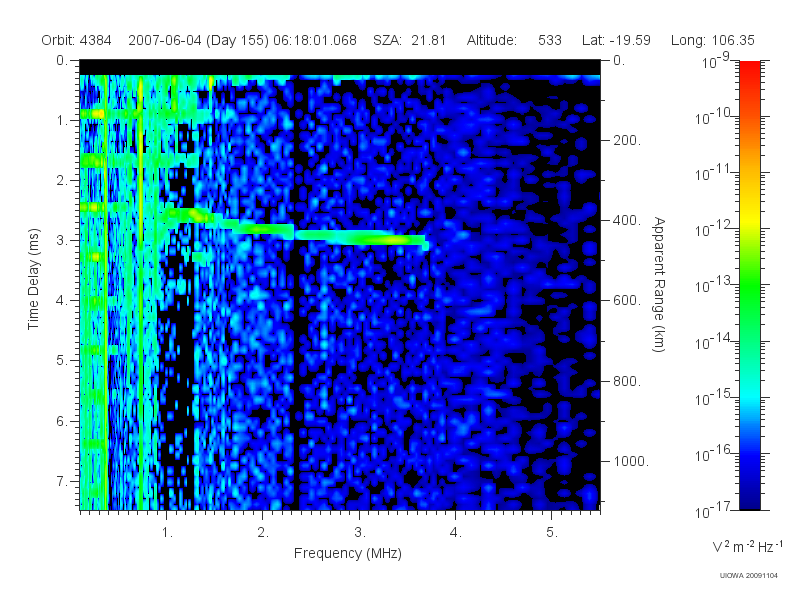Click the frequency tick label '3.'
Image resolution: width=800 pixels, height=600 pixels.
360,533
